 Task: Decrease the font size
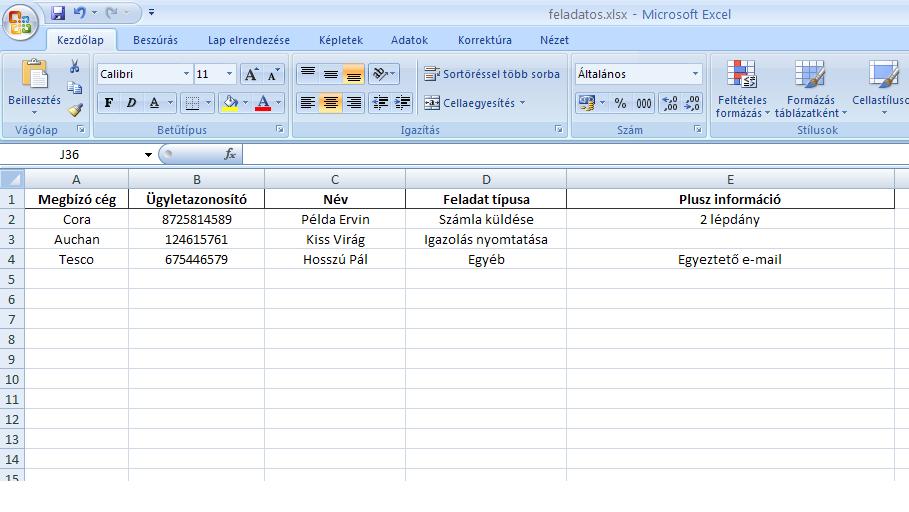click(274, 74)
